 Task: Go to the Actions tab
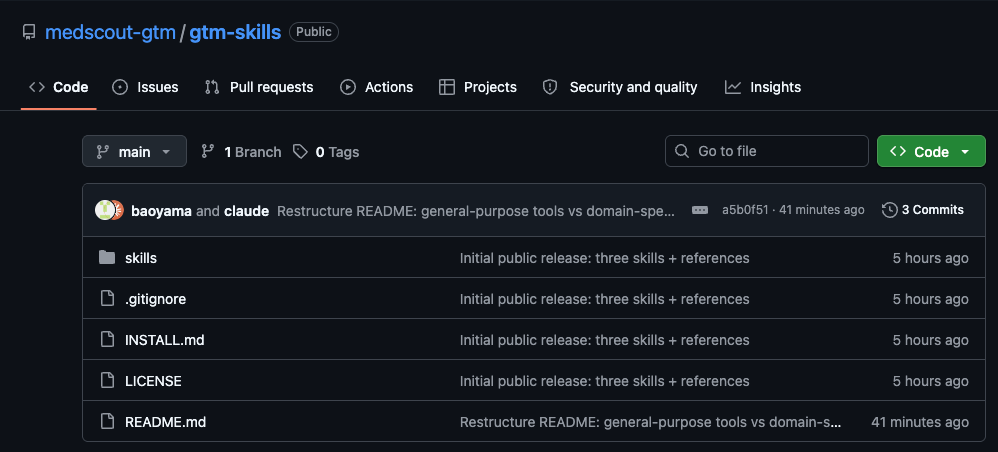(377, 87)
